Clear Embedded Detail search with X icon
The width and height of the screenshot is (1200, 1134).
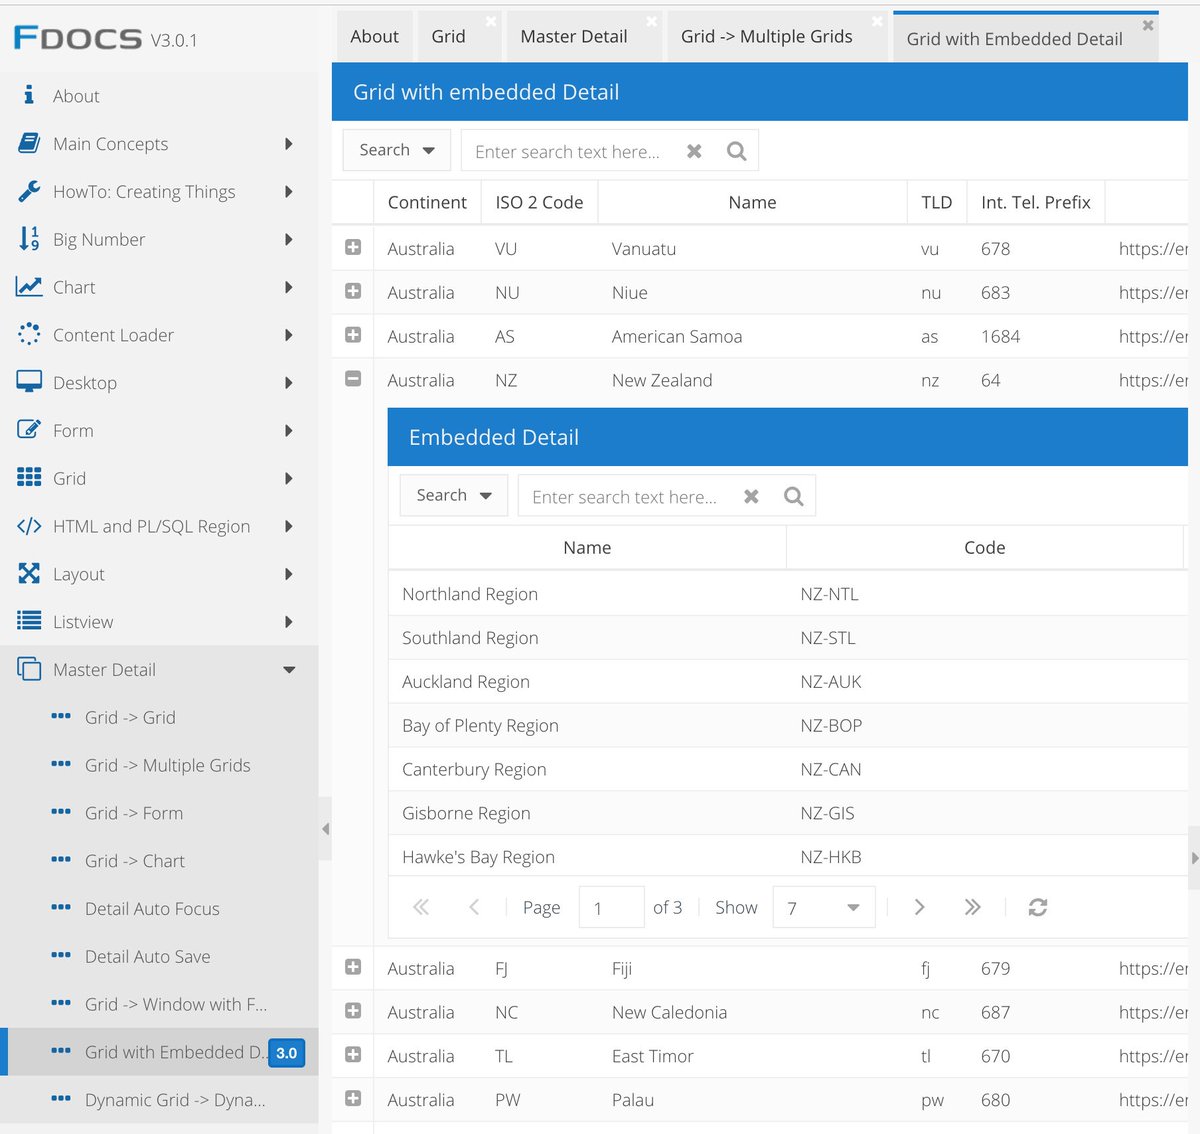point(751,496)
